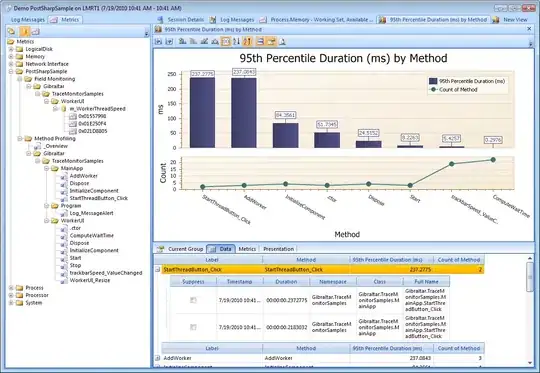The width and height of the screenshot is (540, 373).
Task: Sort by Duration column header
Action: pyautogui.click(x=286, y=281)
